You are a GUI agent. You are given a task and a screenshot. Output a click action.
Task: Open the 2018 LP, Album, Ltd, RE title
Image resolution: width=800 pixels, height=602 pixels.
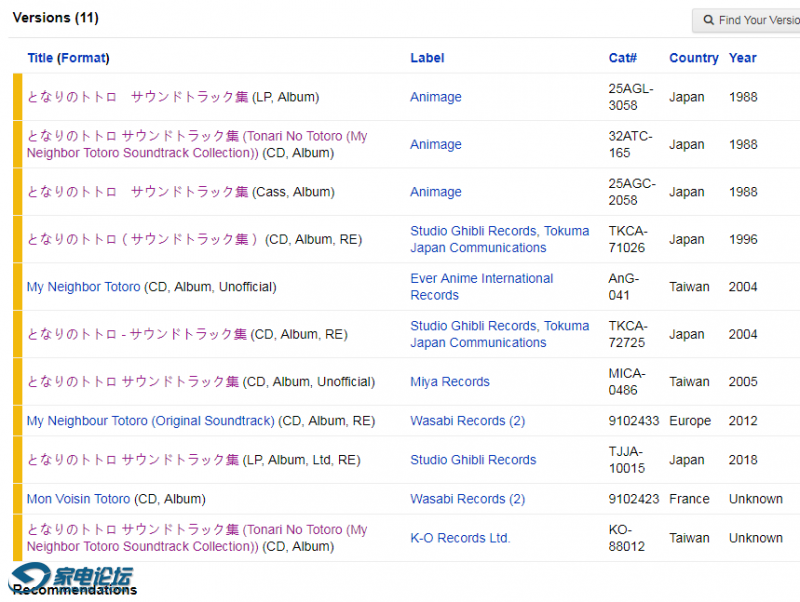pyautogui.click(x=133, y=460)
